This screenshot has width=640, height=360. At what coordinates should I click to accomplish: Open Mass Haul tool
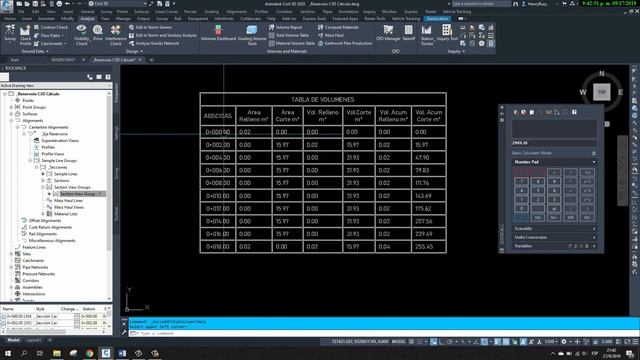click(x=330, y=36)
